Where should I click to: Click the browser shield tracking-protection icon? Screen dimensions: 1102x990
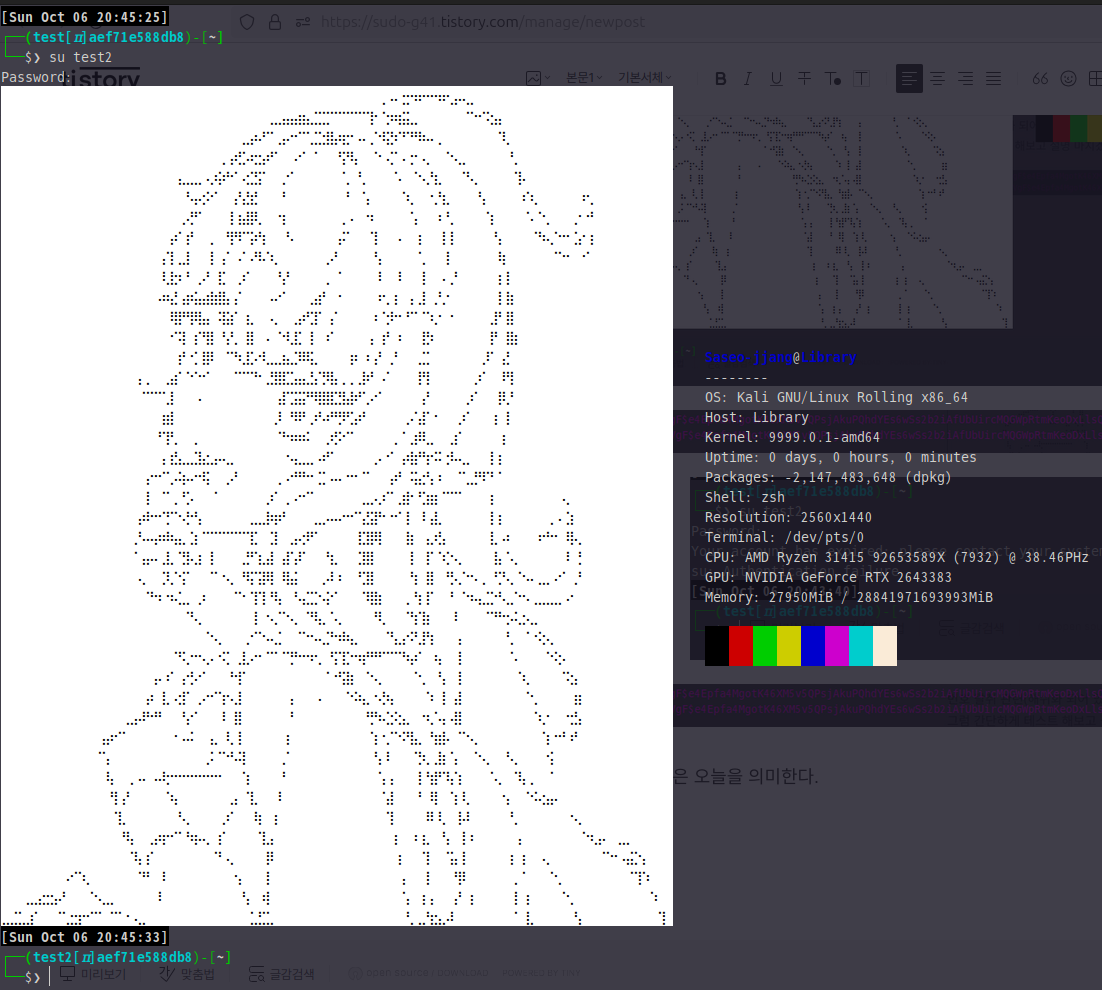click(247, 22)
